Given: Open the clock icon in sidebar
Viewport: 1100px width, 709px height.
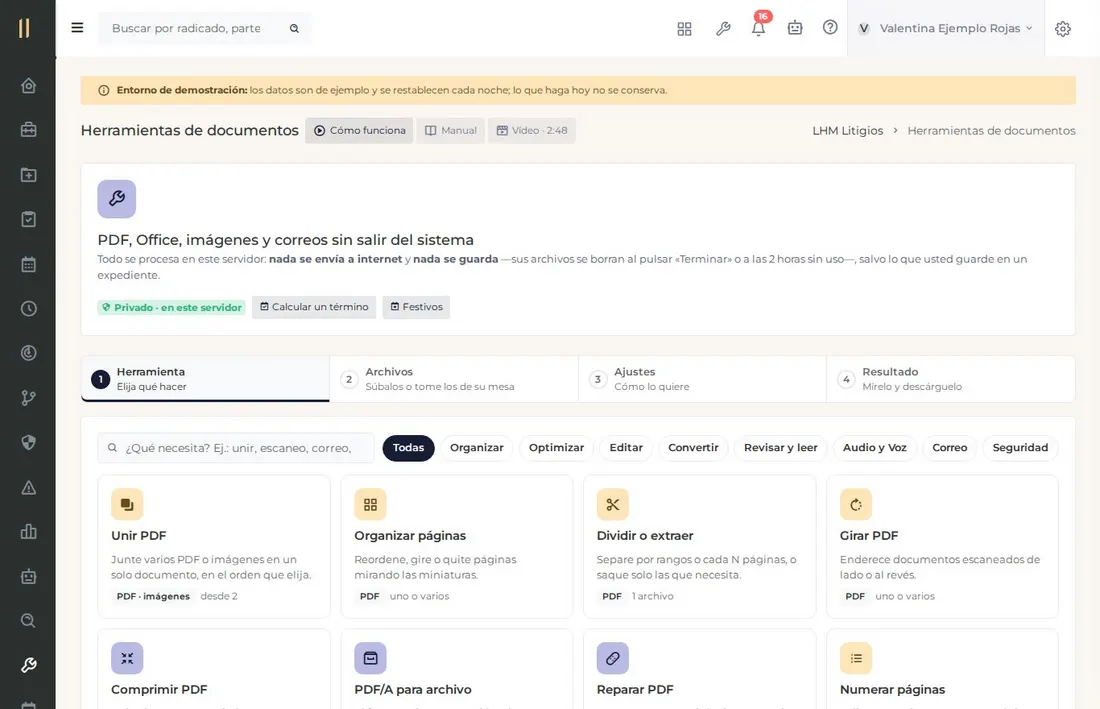Looking at the screenshot, I should point(28,309).
